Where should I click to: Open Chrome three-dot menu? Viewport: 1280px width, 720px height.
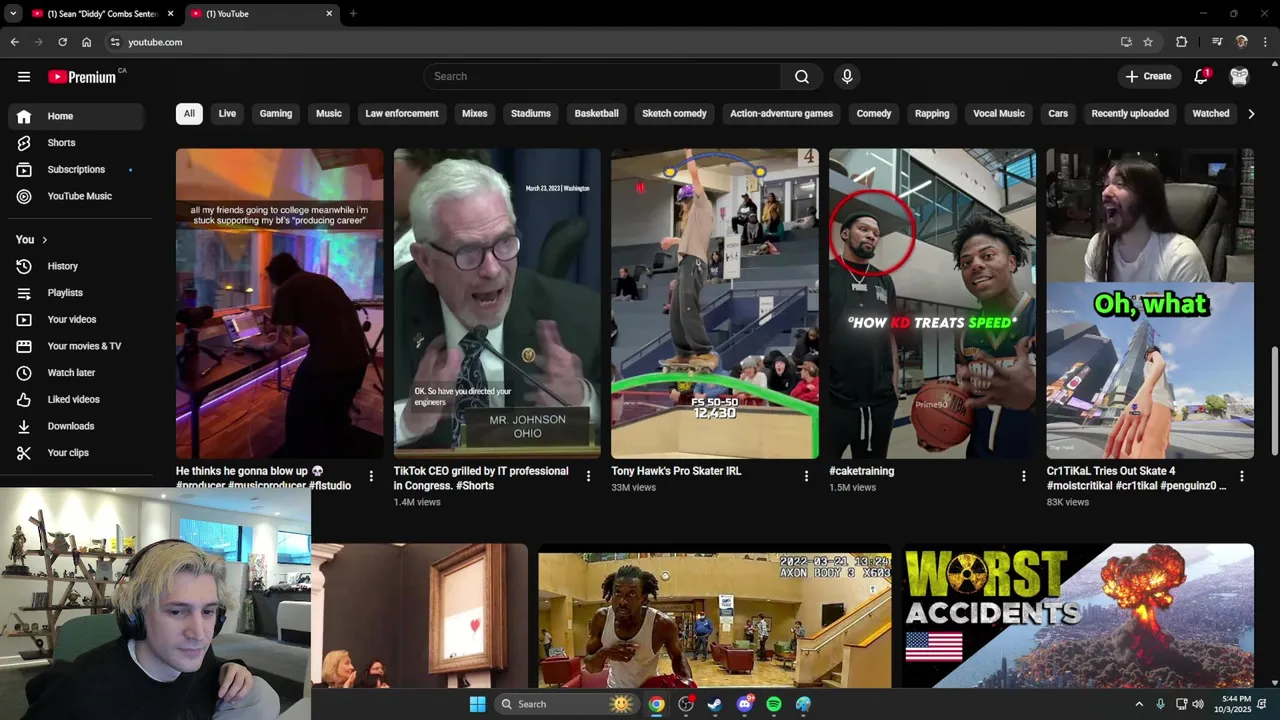pos(1266,42)
